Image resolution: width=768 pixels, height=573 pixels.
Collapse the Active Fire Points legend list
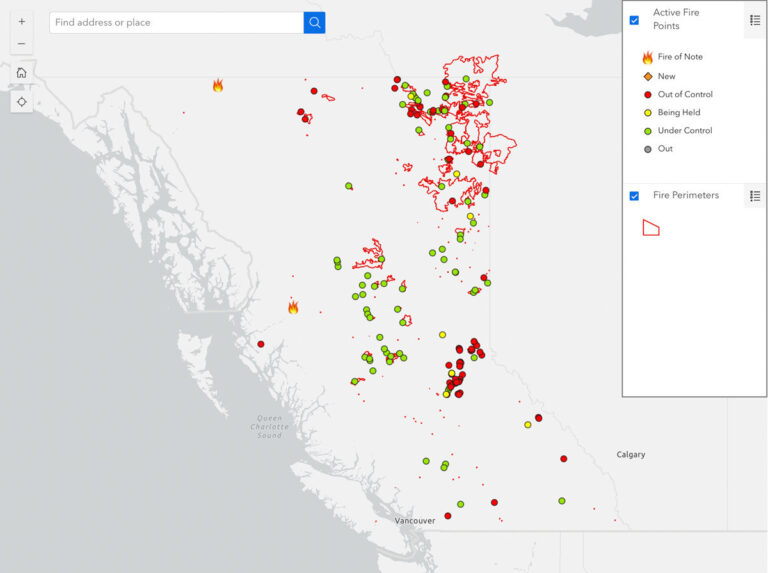pos(755,19)
